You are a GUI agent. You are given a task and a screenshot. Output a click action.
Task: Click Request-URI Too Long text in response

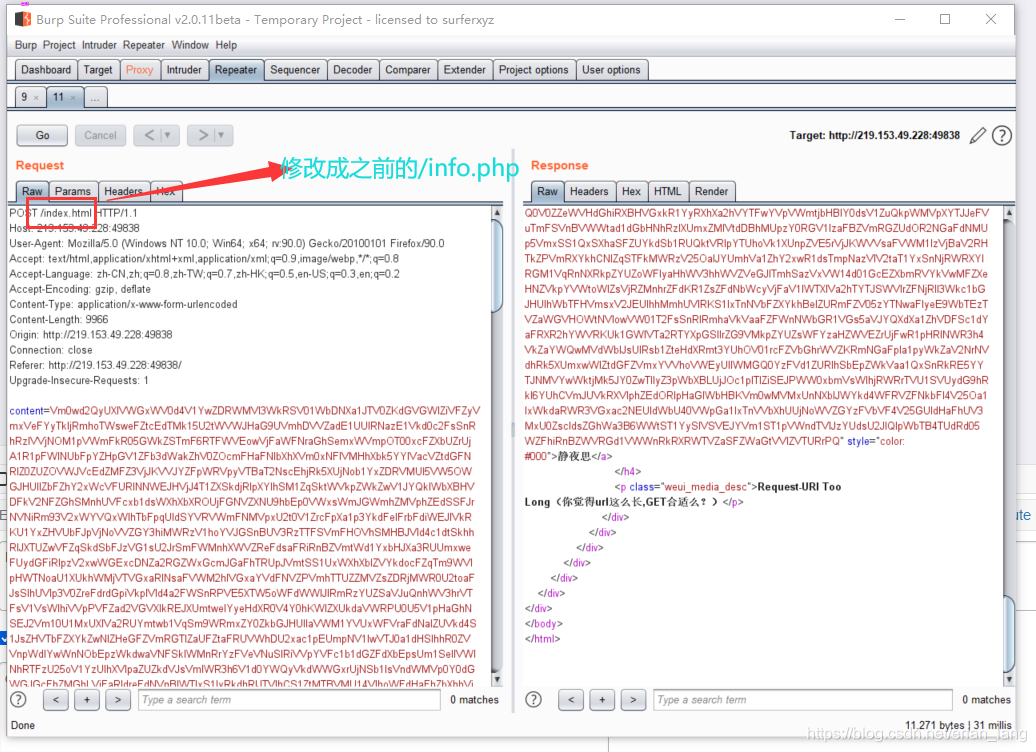coord(683,494)
